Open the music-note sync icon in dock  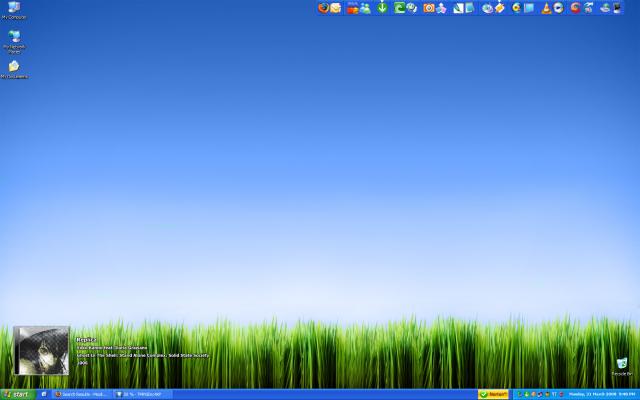(588, 8)
